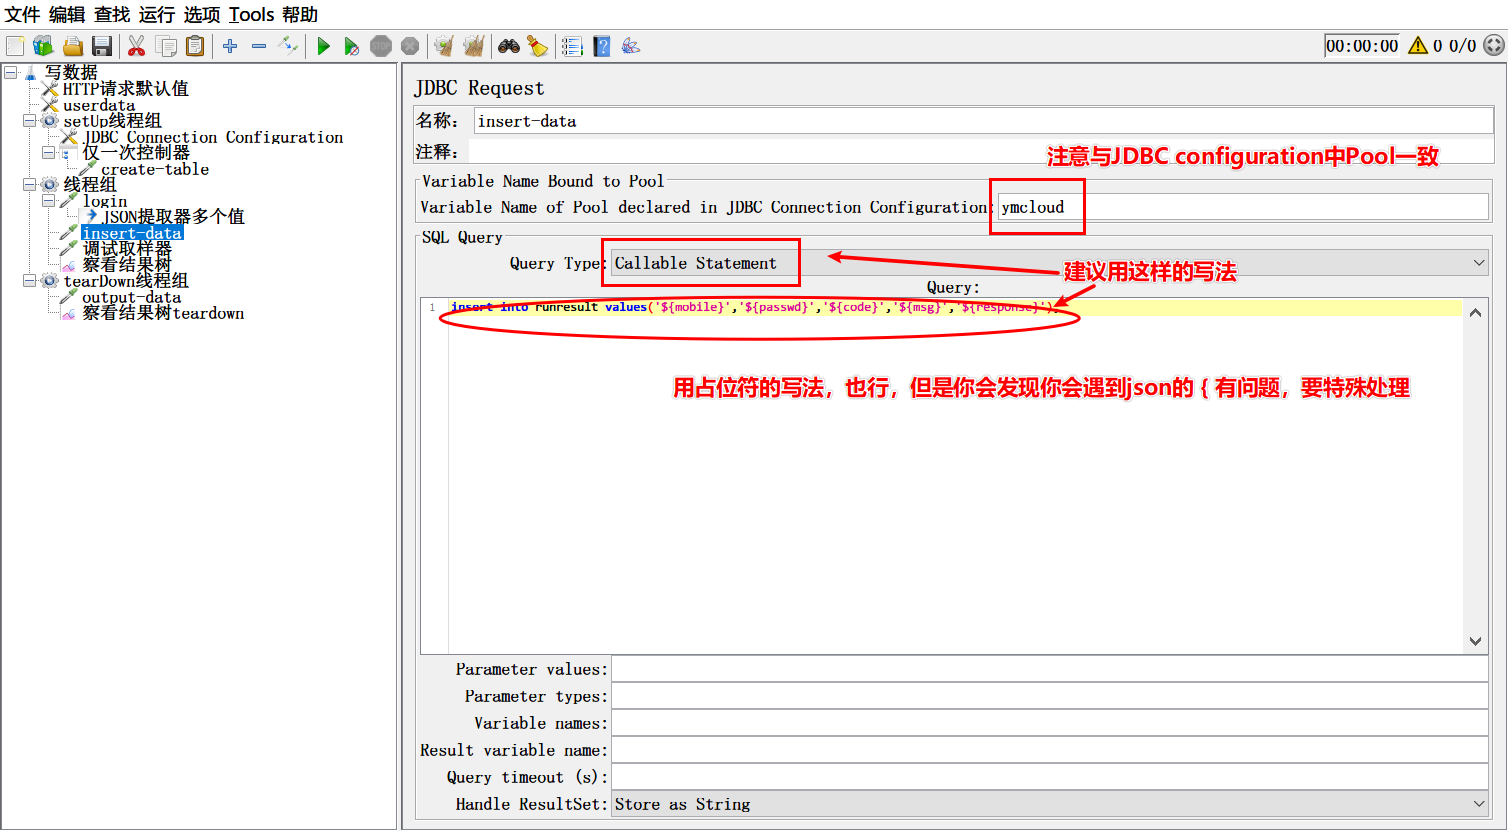The image size is (1508, 831).
Task: Click the Parameter values input field
Action: tap(1049, 669)
